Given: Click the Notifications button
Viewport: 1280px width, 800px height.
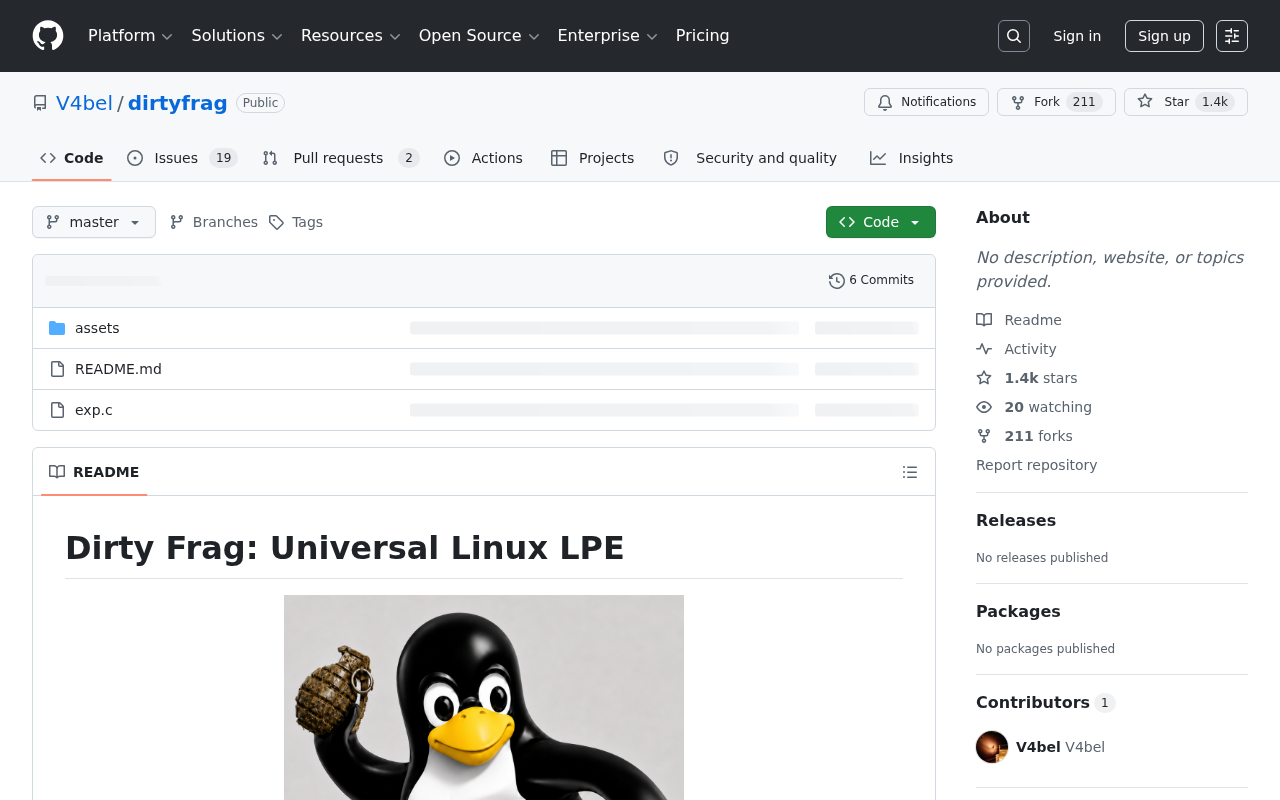Looking at the screenshot, I should 926,102.
